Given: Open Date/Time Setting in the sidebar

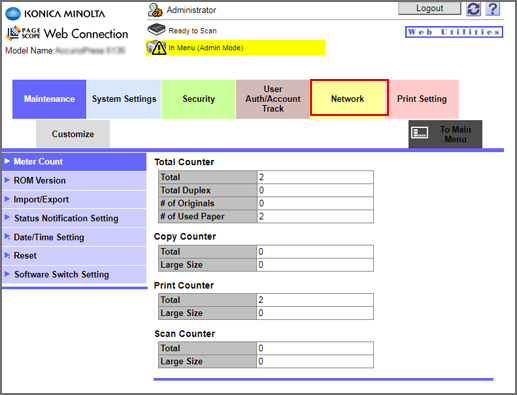Looking at the screenshot, I should coord(74,237).
